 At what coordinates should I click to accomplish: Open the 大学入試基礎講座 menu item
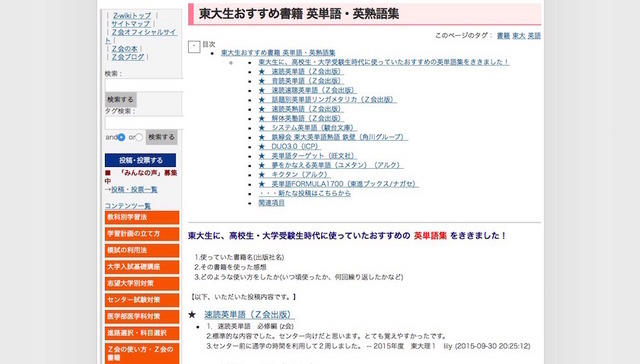point(142,267)
